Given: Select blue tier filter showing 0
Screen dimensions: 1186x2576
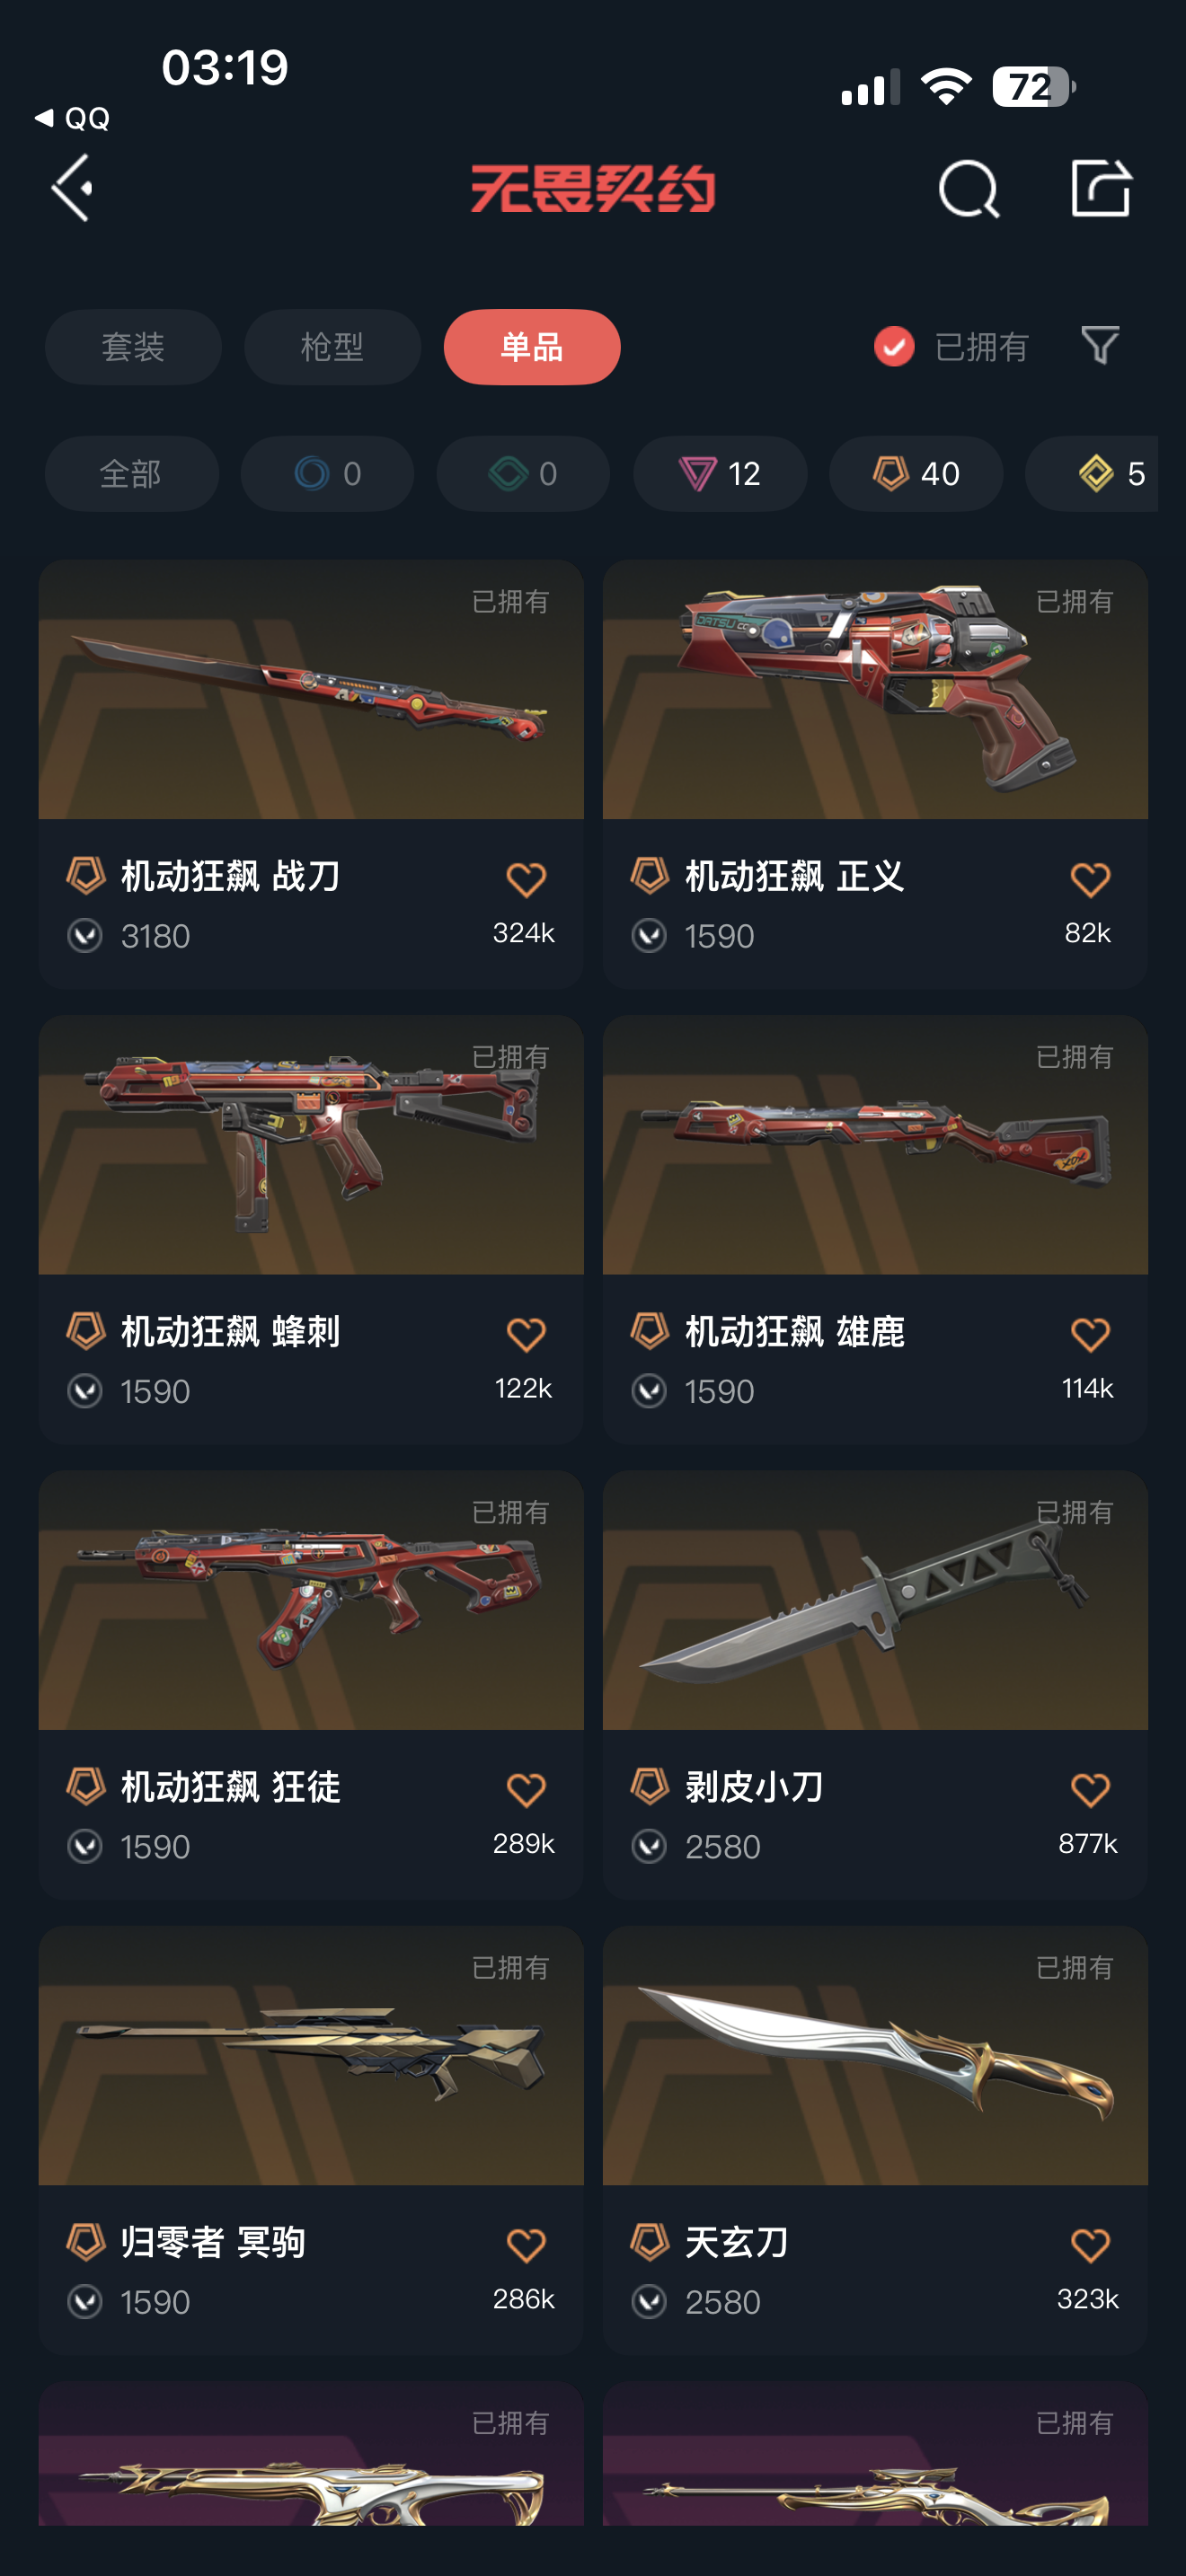Looking at the screenshot, I should click(327, 473).
